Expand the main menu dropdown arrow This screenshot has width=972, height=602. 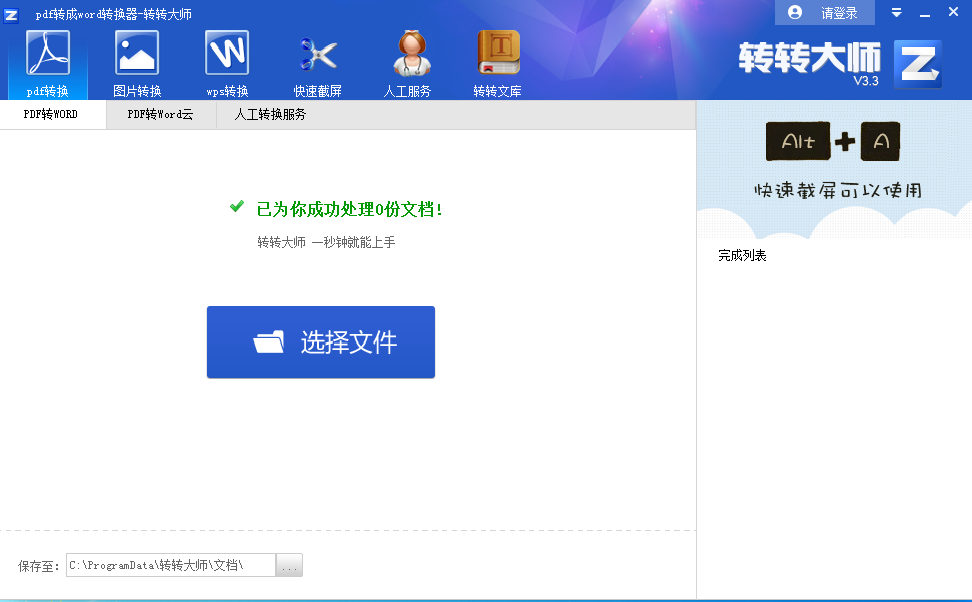coord(897,13)
